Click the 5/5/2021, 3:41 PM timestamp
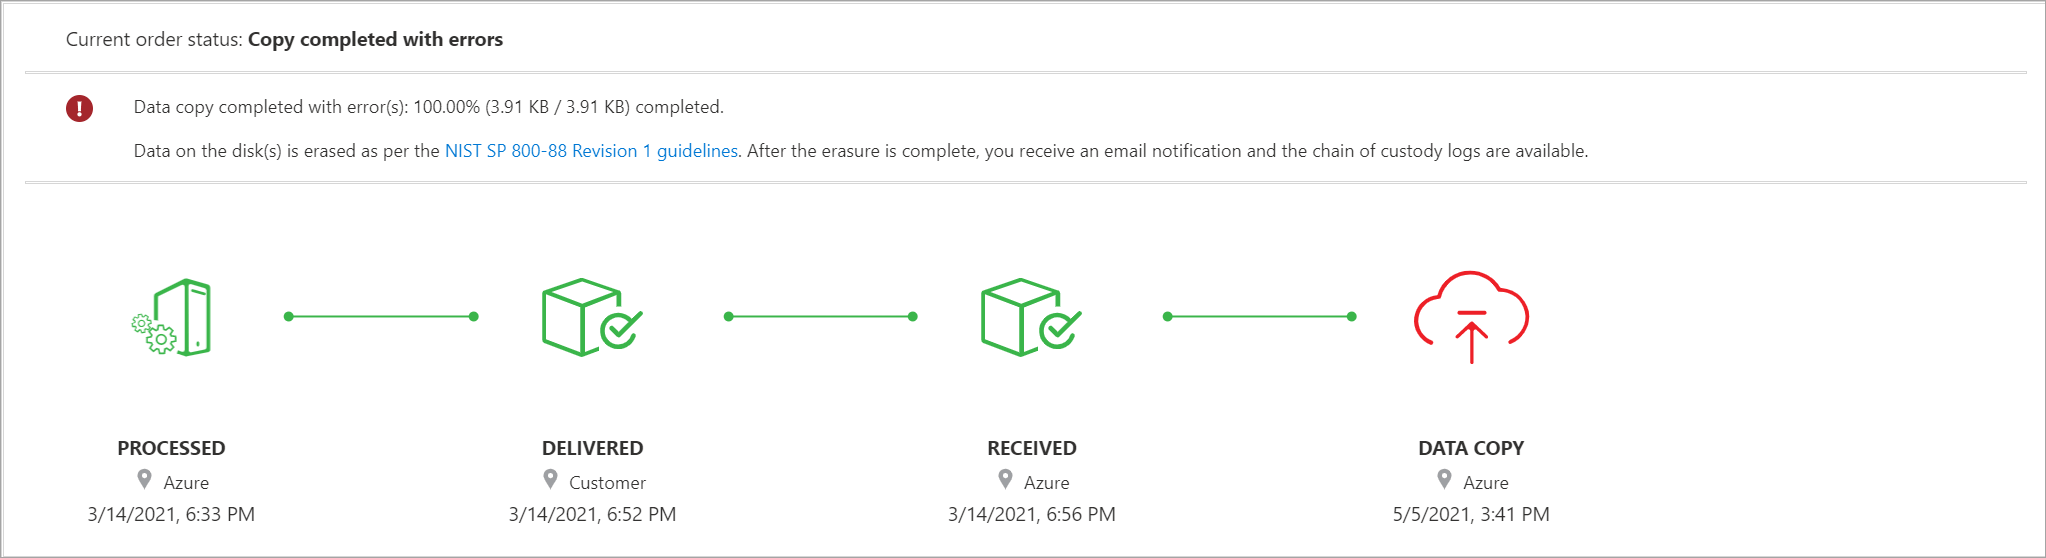The image size is (2046, 558). (x=1470, y=514)
